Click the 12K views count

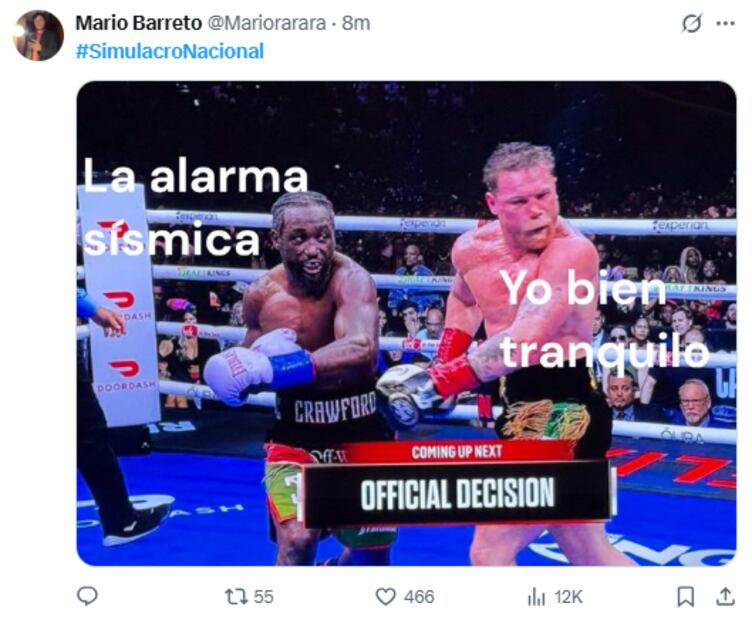click(568, 597)
